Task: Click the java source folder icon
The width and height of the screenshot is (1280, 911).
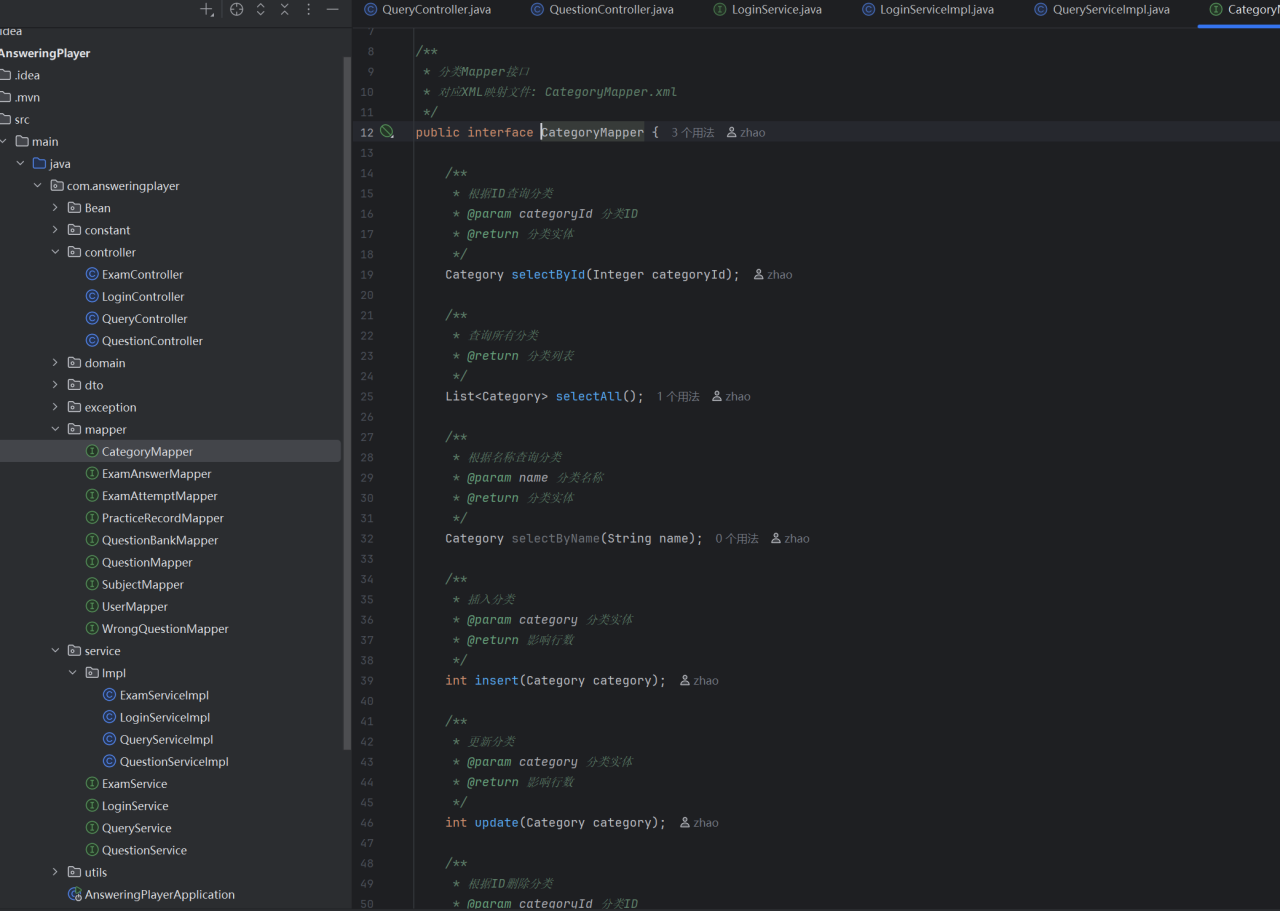Action: pyautogui.click(x=39, y=163)
